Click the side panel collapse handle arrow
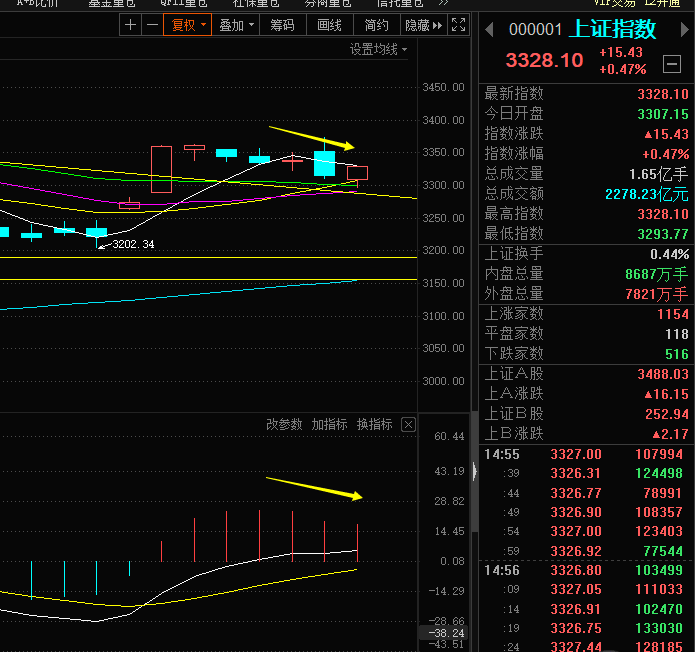This screenshot has width=695, height=652. 474,471
